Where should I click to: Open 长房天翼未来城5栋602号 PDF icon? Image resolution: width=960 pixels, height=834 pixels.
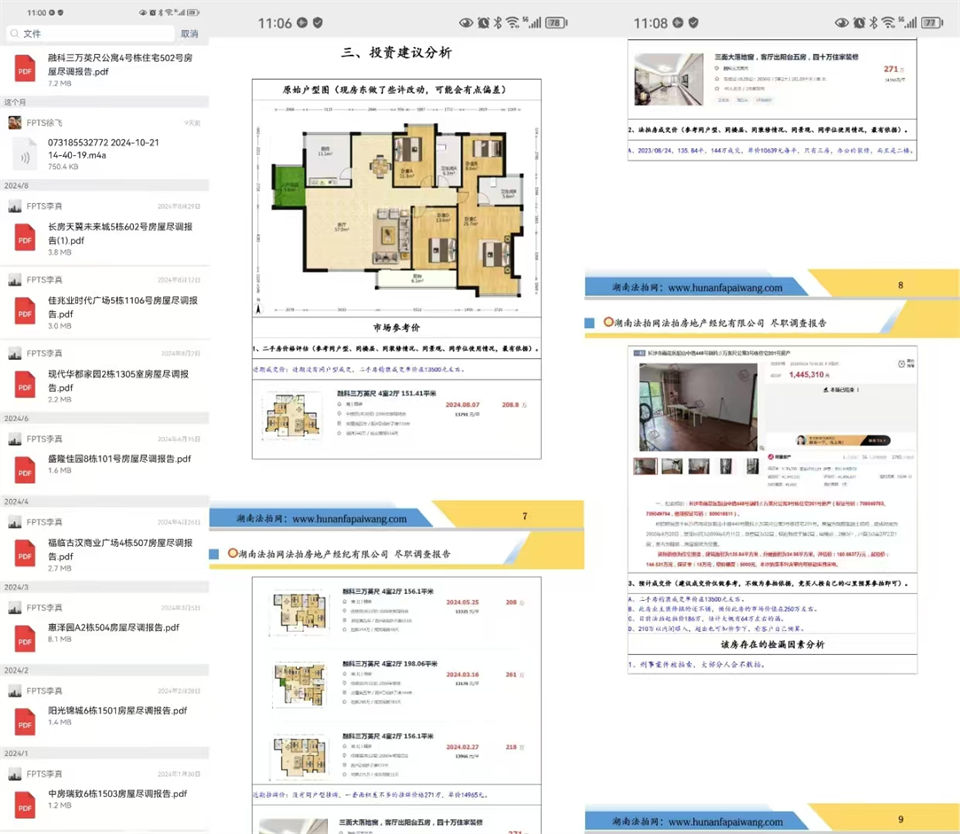(24, 238)
